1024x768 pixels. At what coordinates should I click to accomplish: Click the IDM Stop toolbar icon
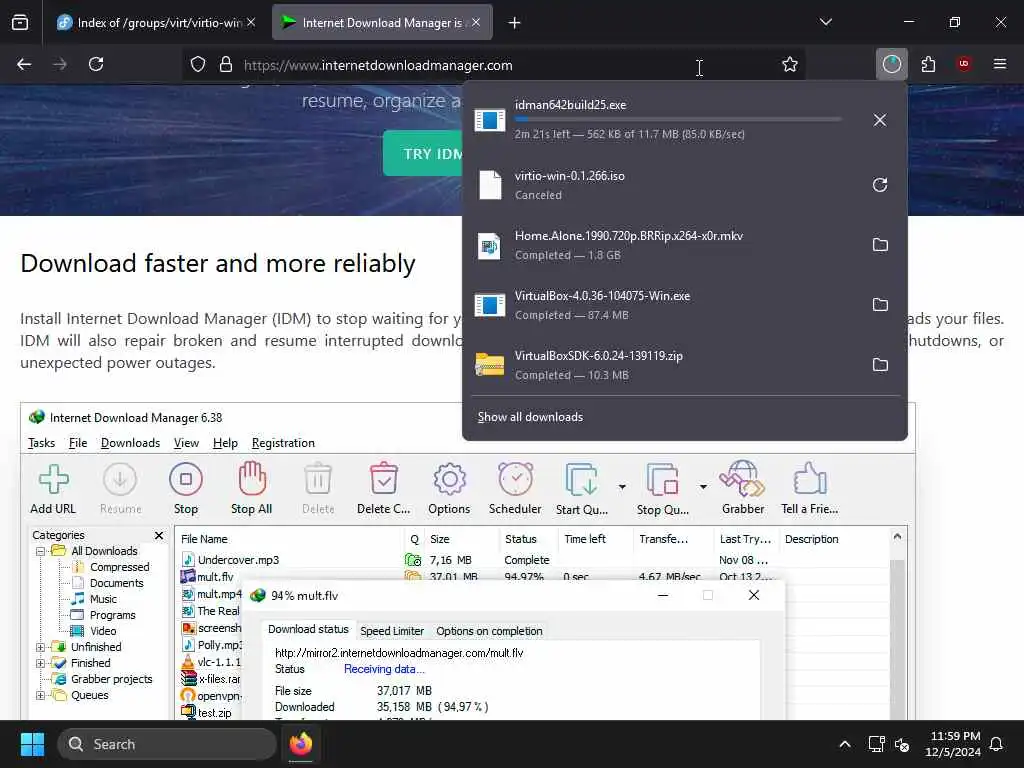coord(185,488)
